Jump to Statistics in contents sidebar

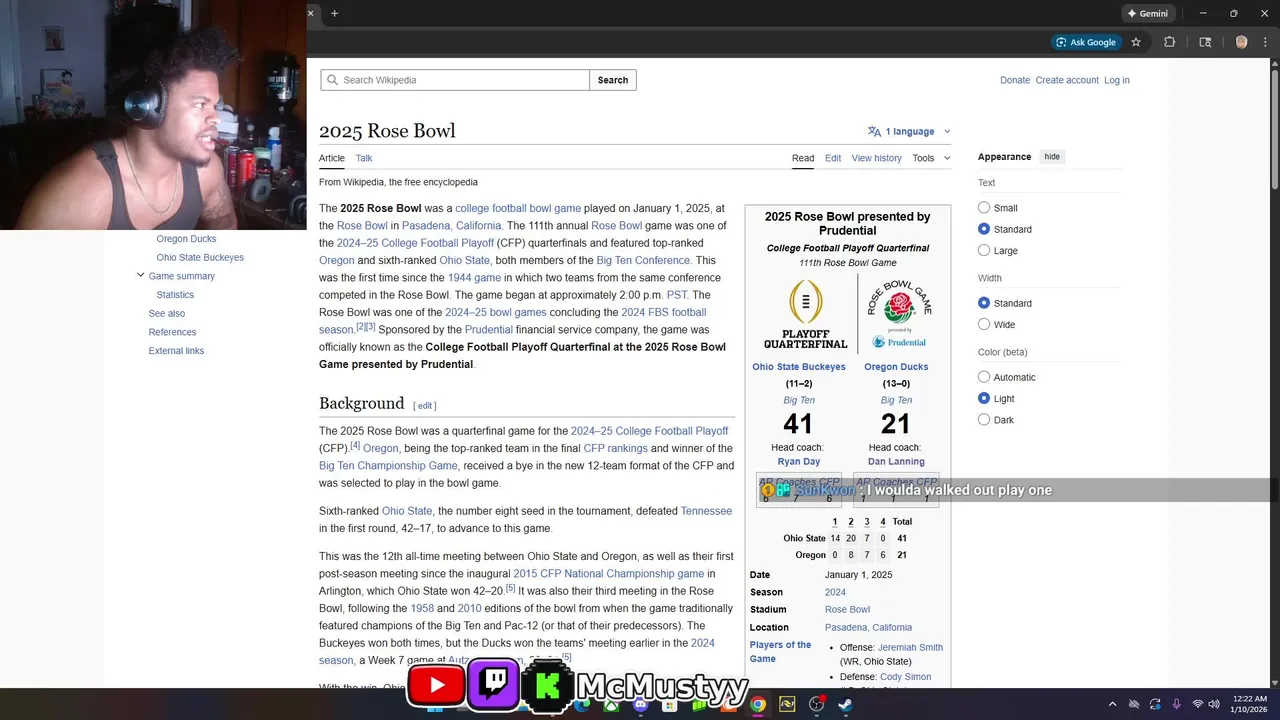(175, 295)
